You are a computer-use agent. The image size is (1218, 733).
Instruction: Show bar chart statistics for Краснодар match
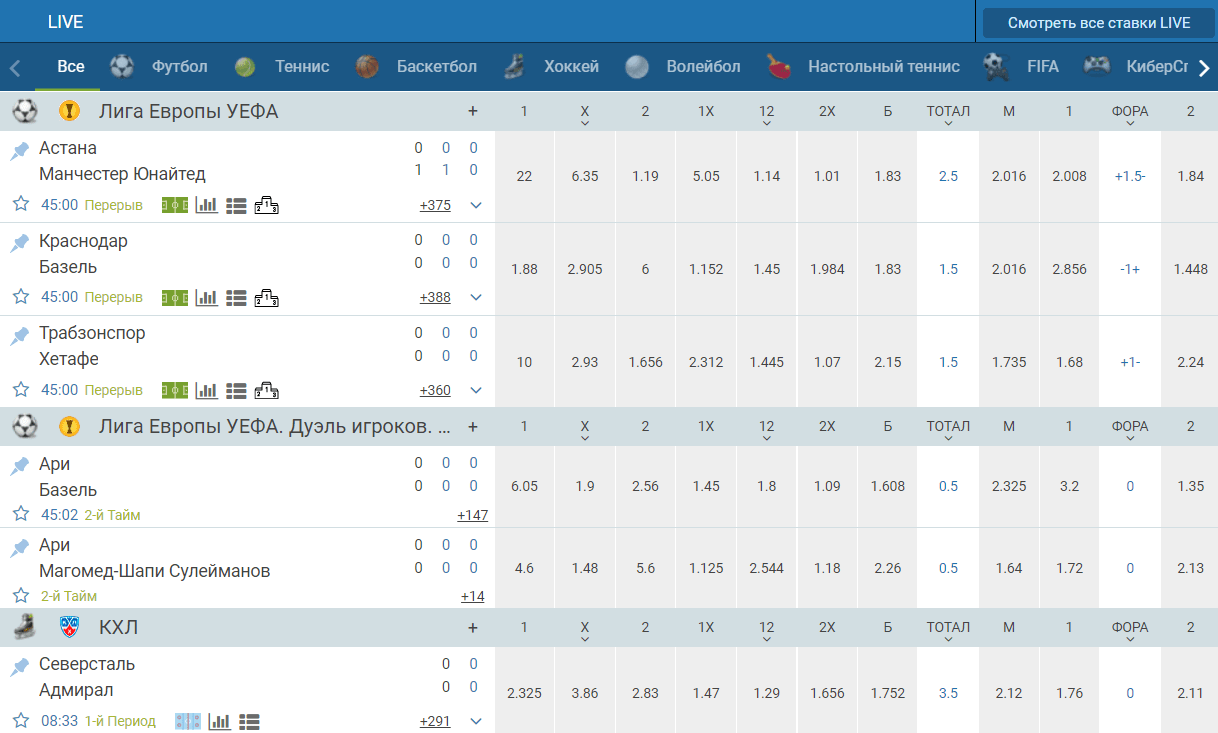(207, 297)
